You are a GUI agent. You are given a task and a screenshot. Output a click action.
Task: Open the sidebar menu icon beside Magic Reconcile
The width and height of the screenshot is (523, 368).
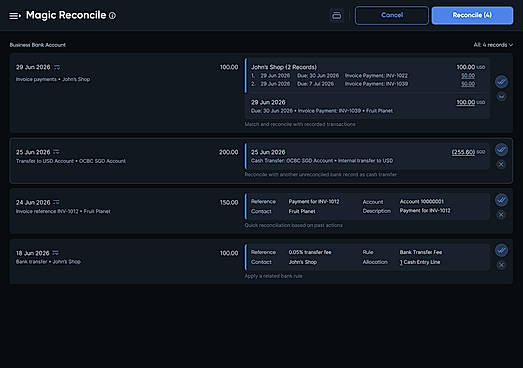pos(15,16)
